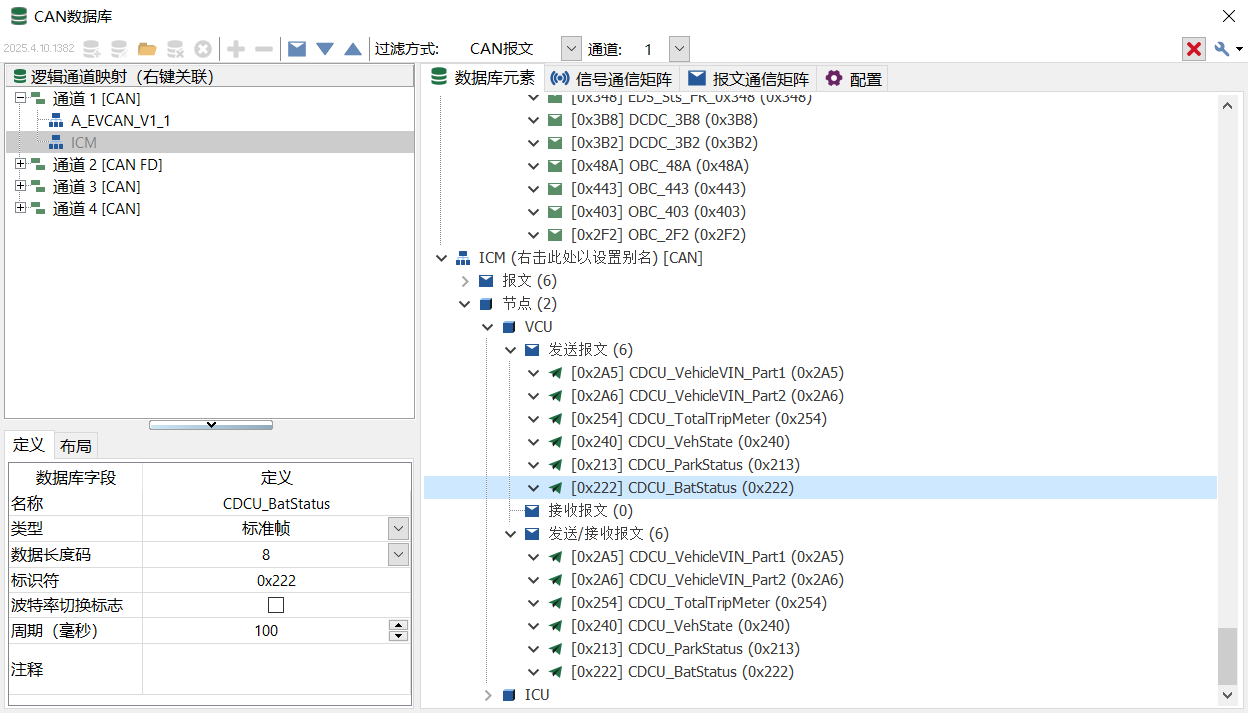Open the 类型 标准帧 dropdown arrow
This screenshot has height=713, width=1248.
(x=399, y=529)
